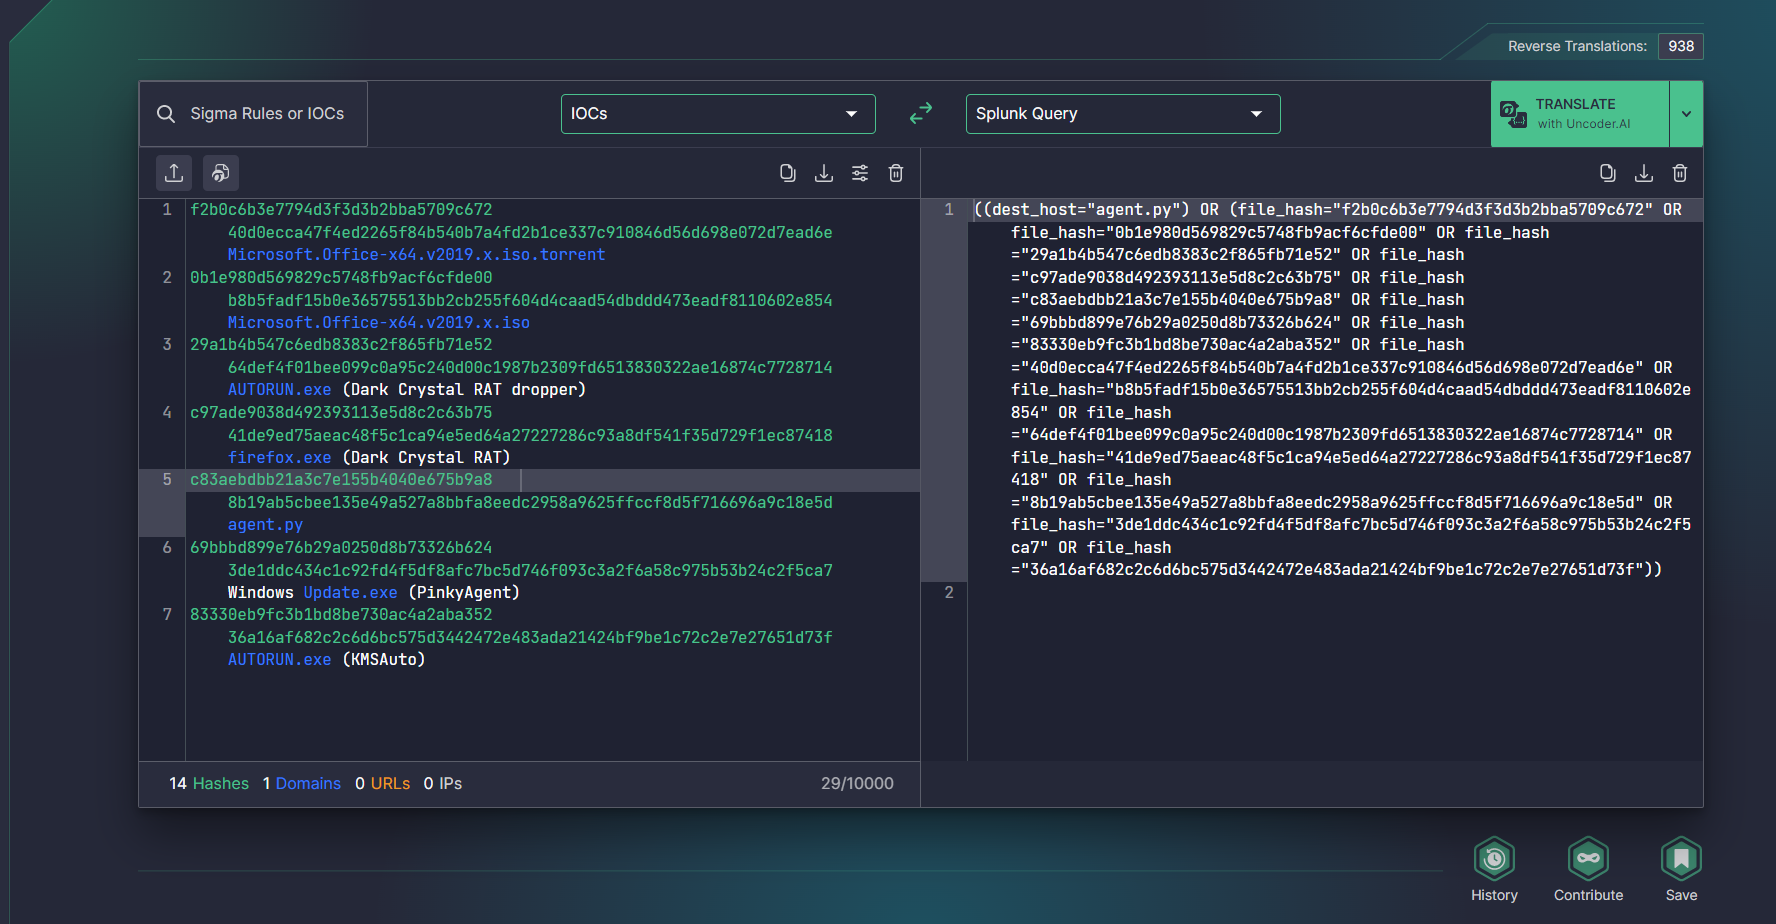Select the Sigma Rules or IOCs tab

(x=253, y=114)
